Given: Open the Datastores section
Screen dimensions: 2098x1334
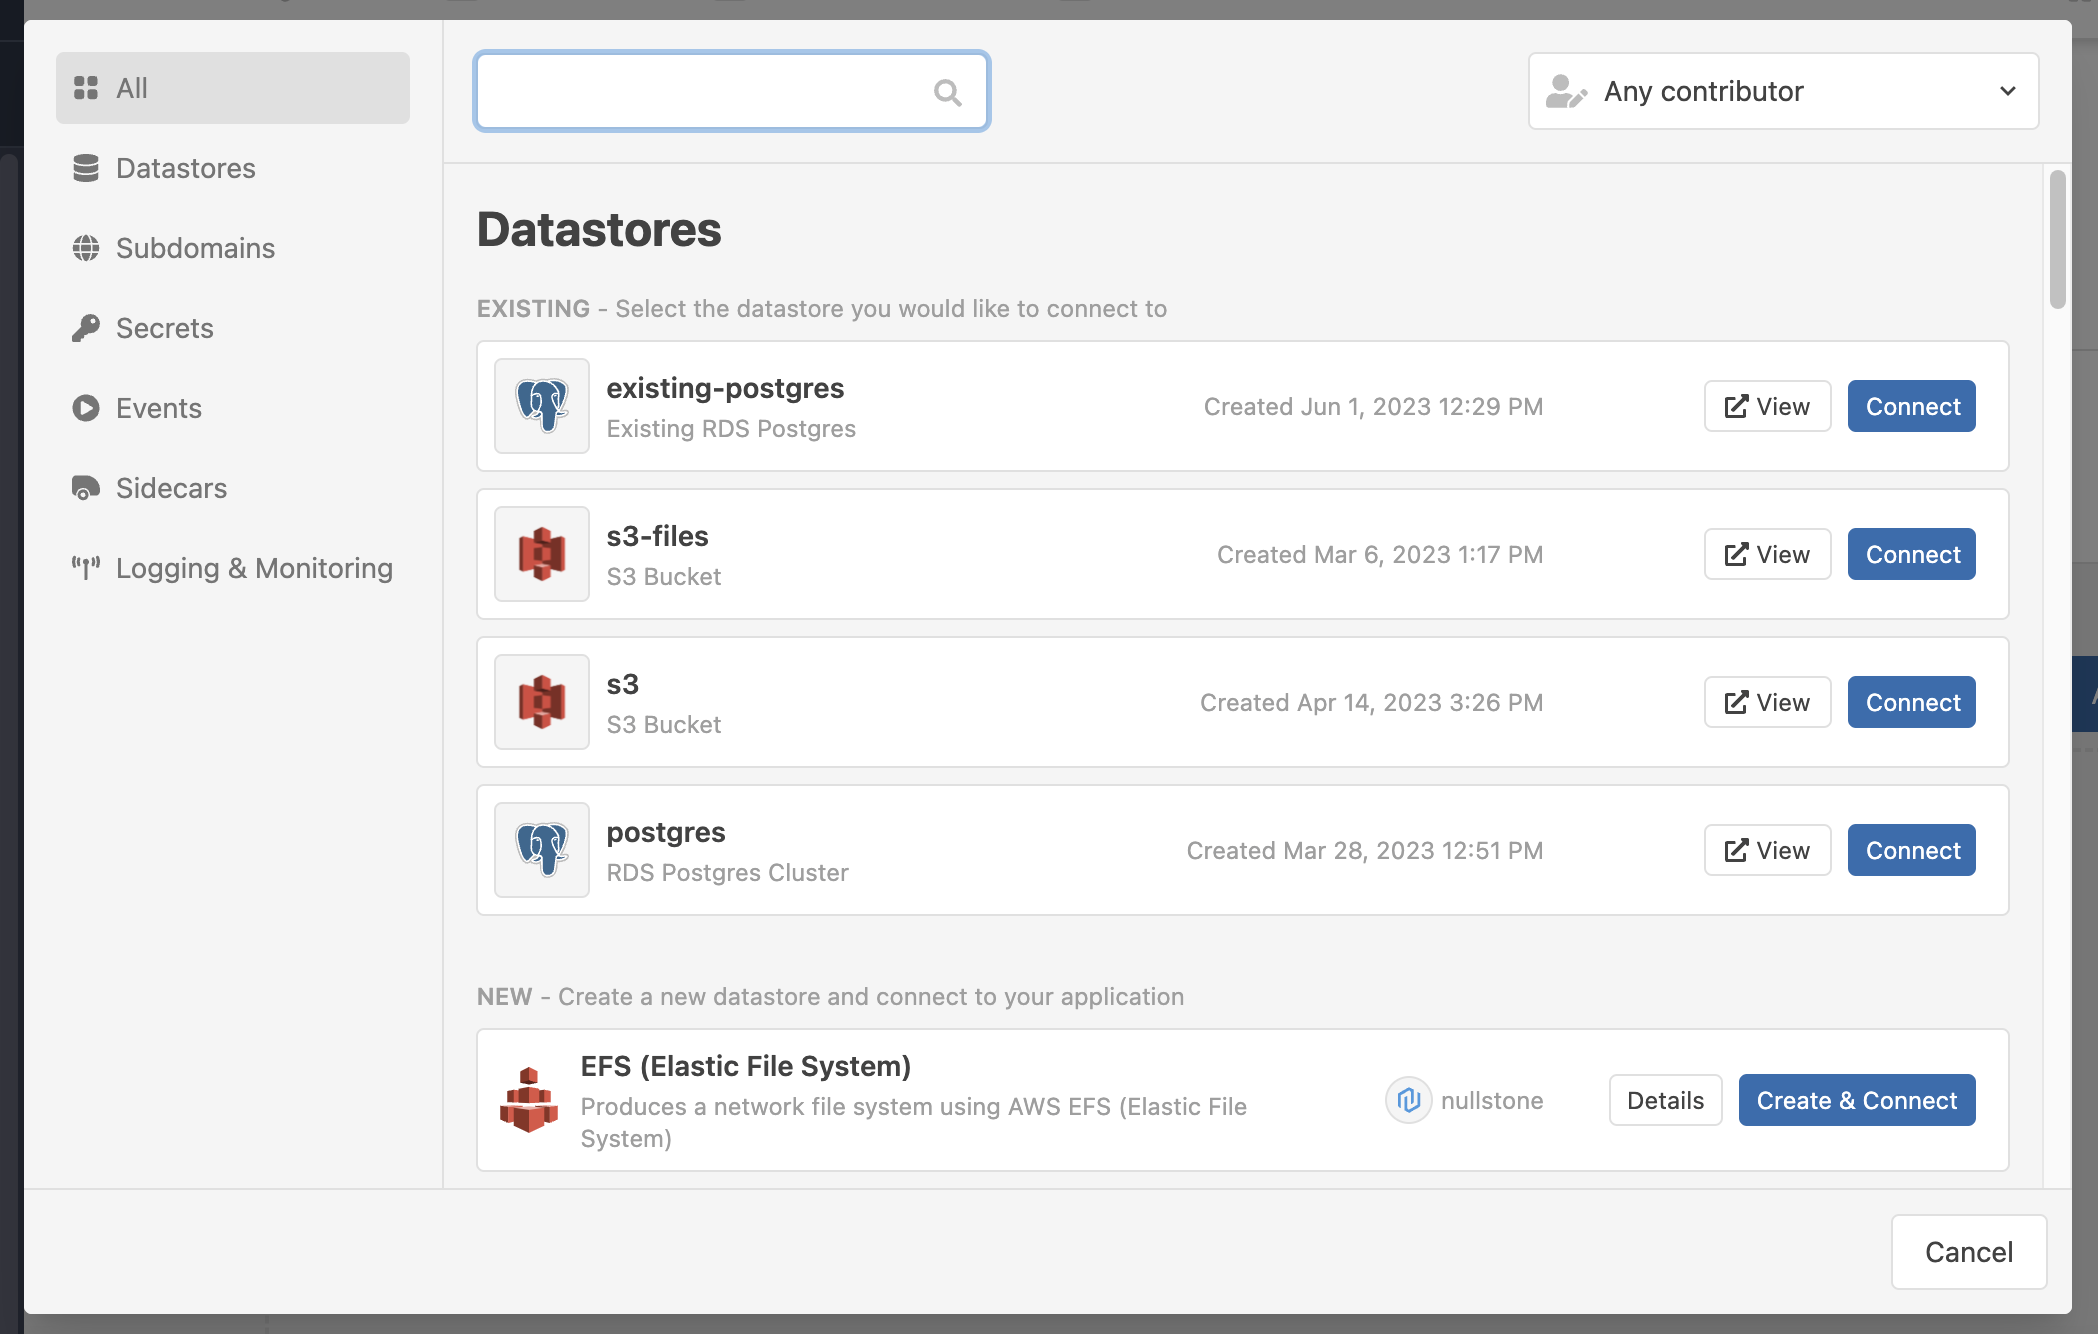Looking at the screenshot, I should [185, 167].
